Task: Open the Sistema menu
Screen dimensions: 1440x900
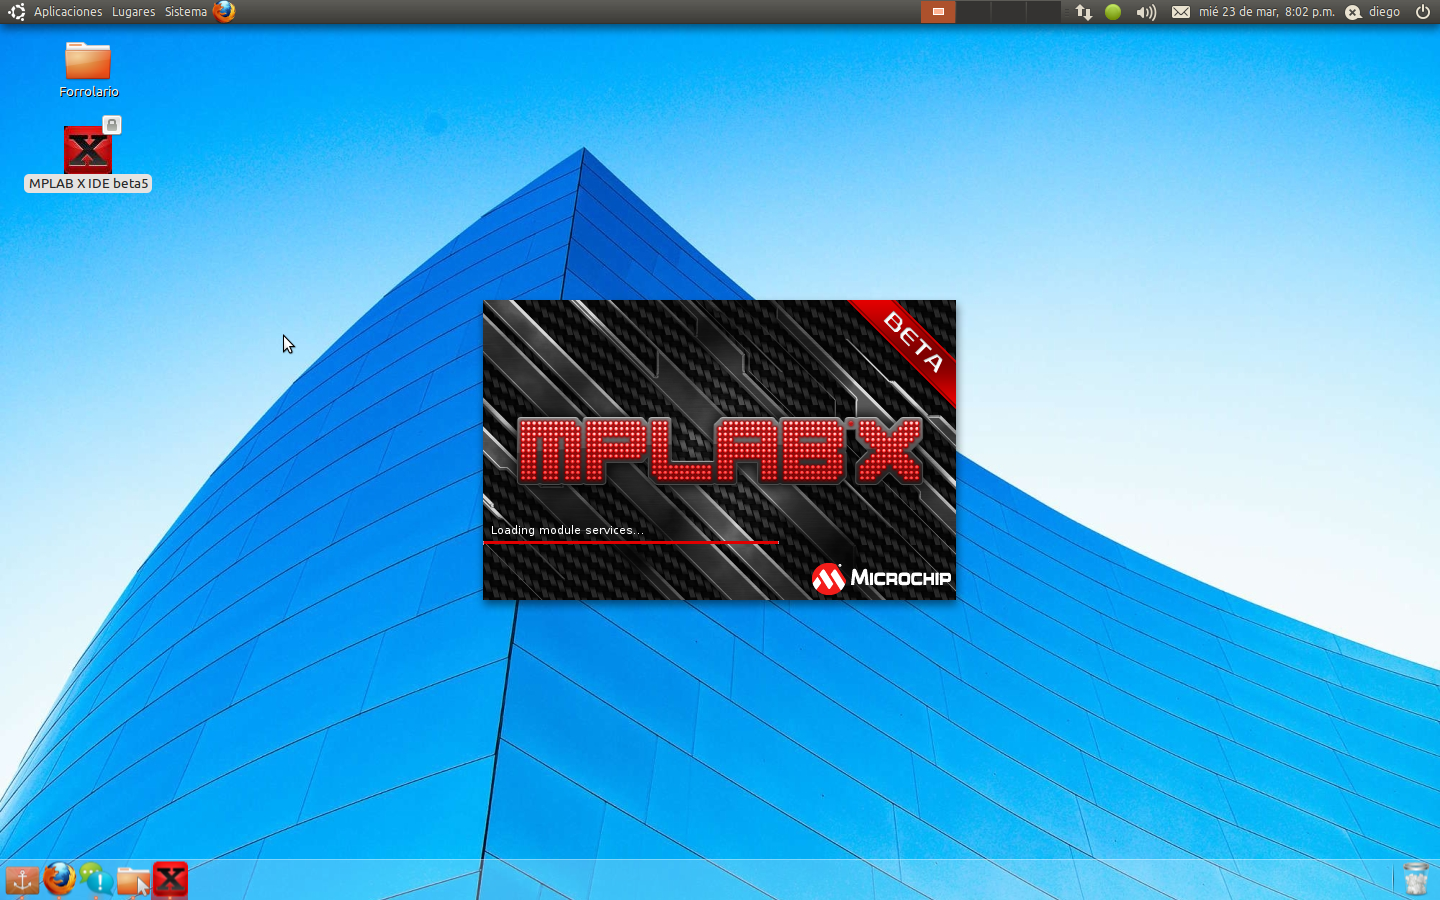Action: click(184, 12)
